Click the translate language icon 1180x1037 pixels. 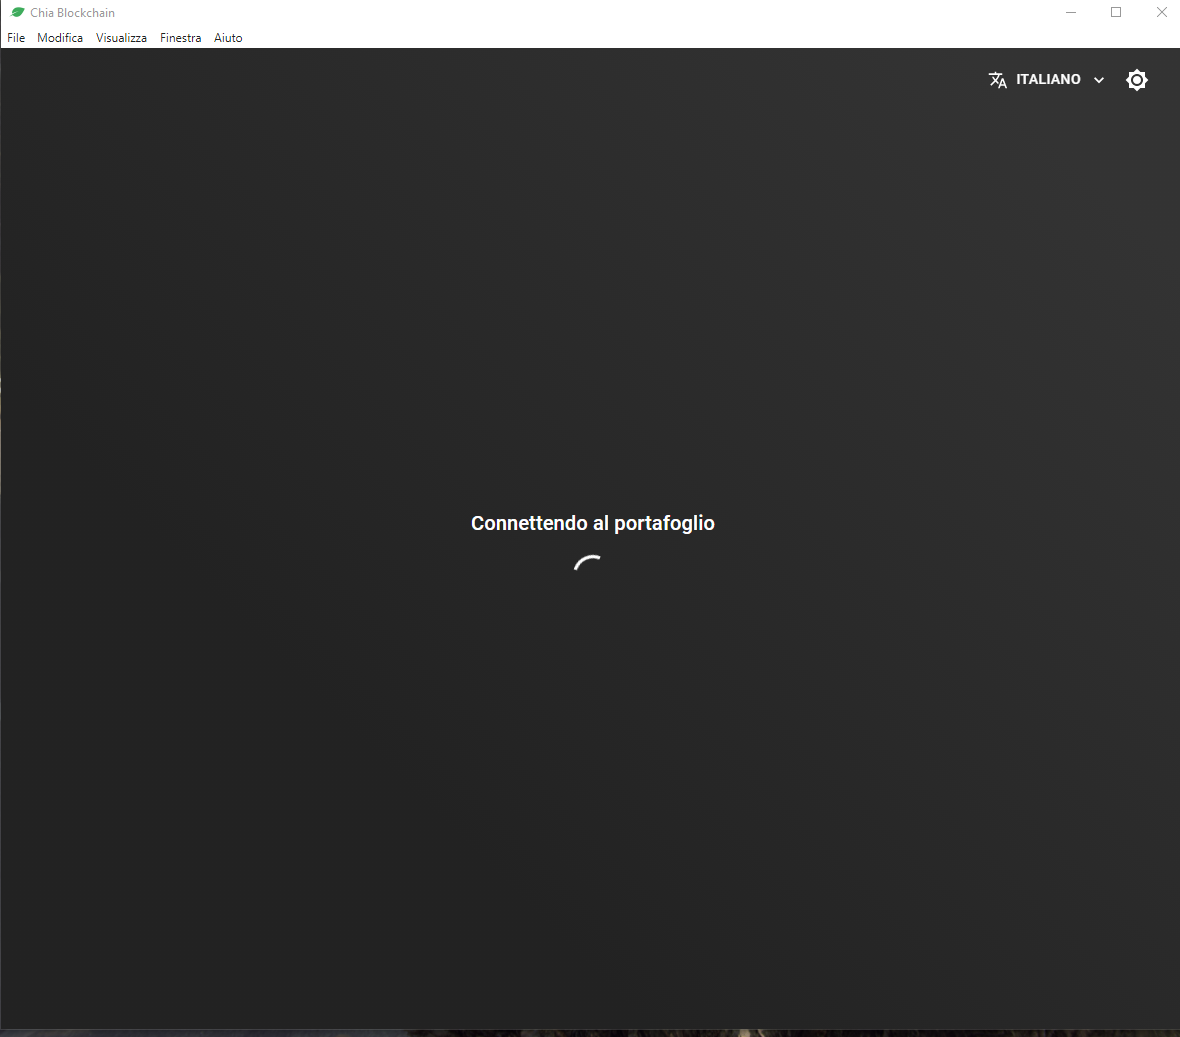pyautogui.click(x=998, y=80)
